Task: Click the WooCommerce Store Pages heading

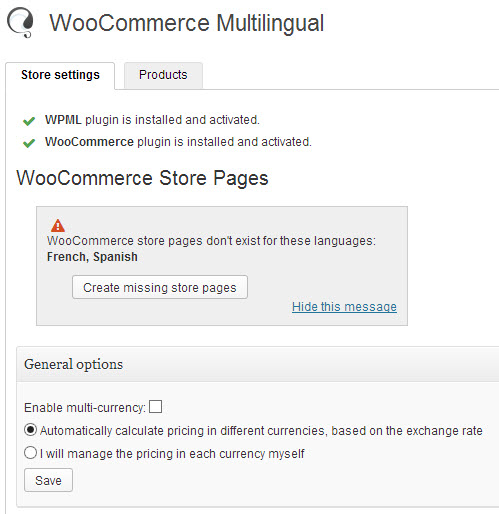Action: point(142,178)
